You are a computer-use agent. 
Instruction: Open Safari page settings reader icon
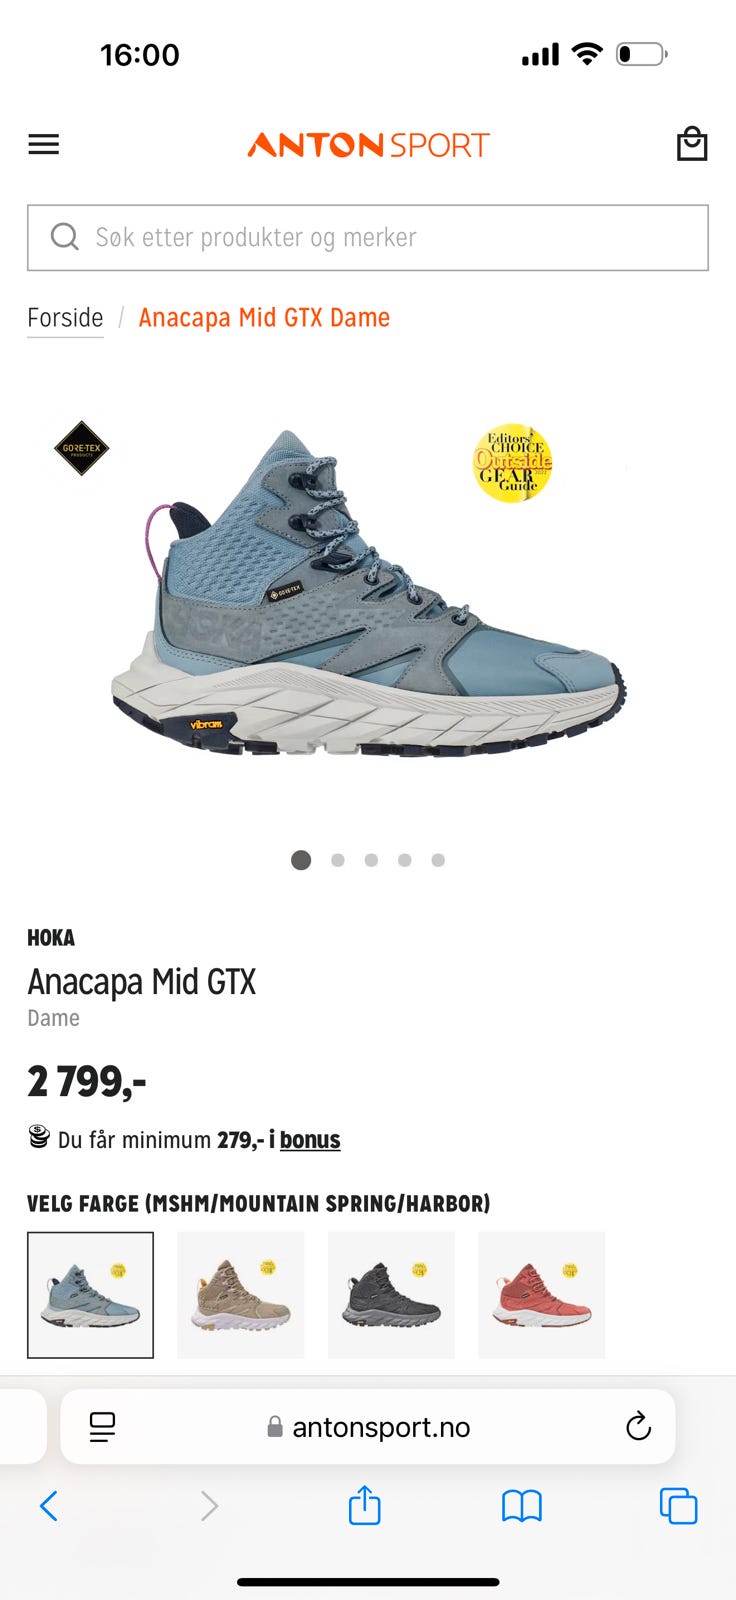tap(102, 1427)
